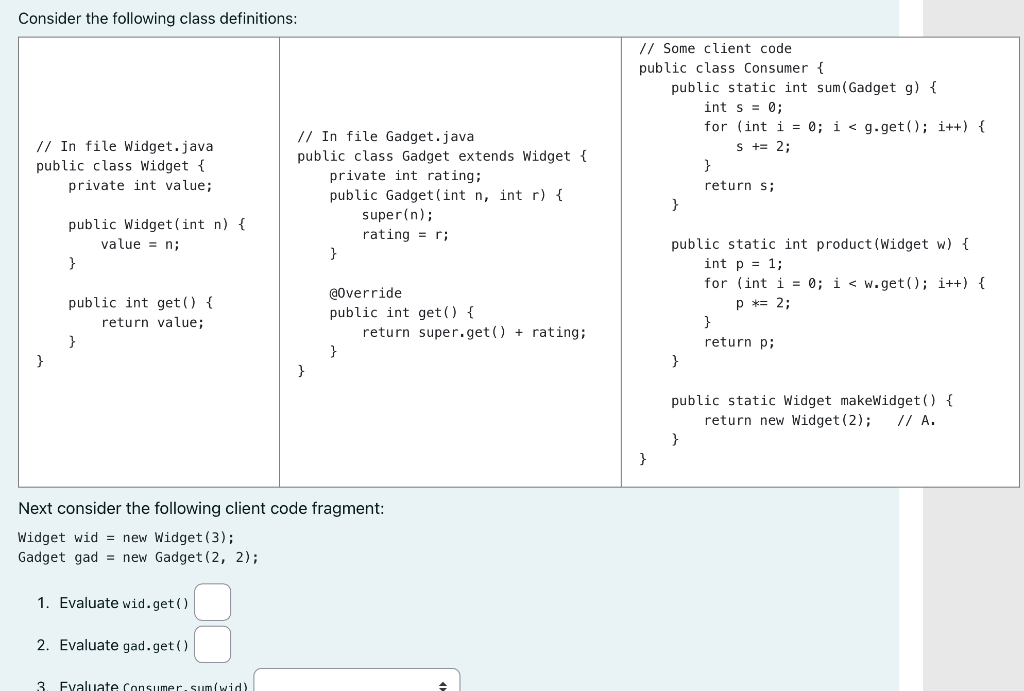Click the gad.get() answer input box

point(212,644)
